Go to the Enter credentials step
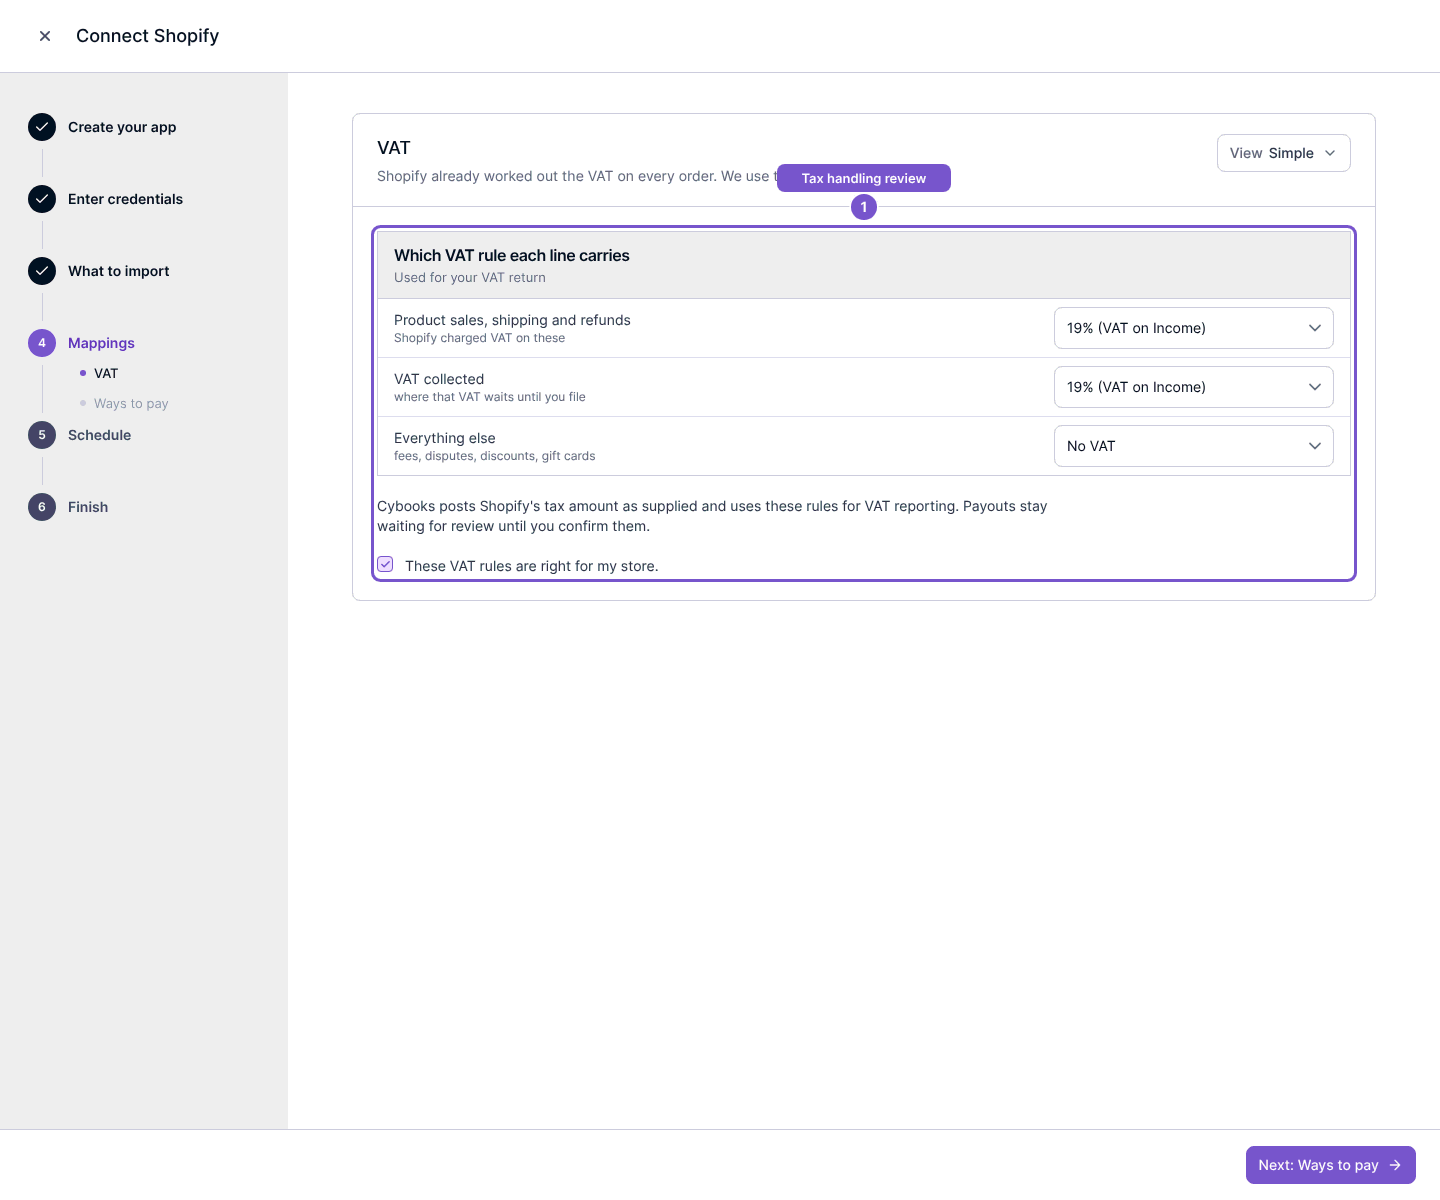This screenshot has height=1200, width=1440. tap(125, 199)
